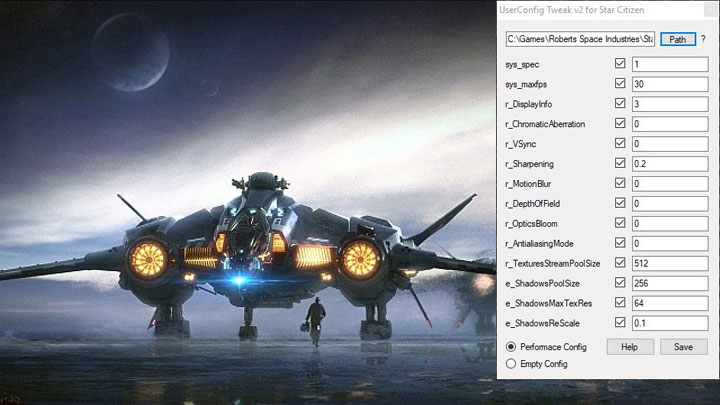Select the Empty Config radio button

(x=511, y=364)
